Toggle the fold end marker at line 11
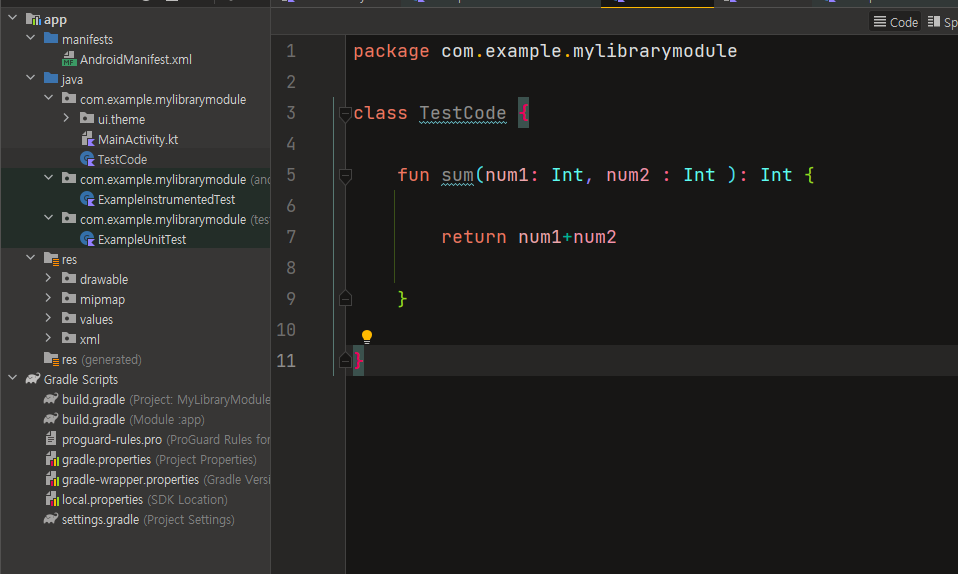This screenshot has width=958, height=574. 345,361
